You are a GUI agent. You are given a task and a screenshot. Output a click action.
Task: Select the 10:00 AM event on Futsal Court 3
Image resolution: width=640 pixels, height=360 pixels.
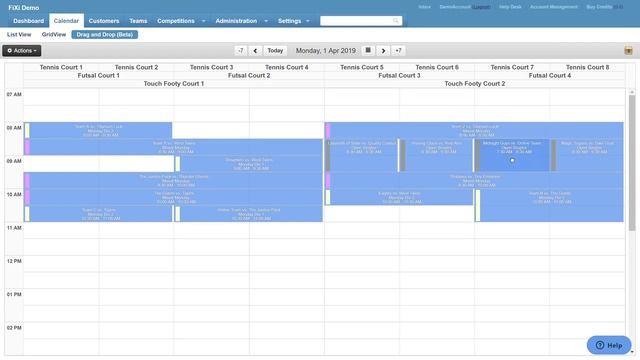pos(399,198)
